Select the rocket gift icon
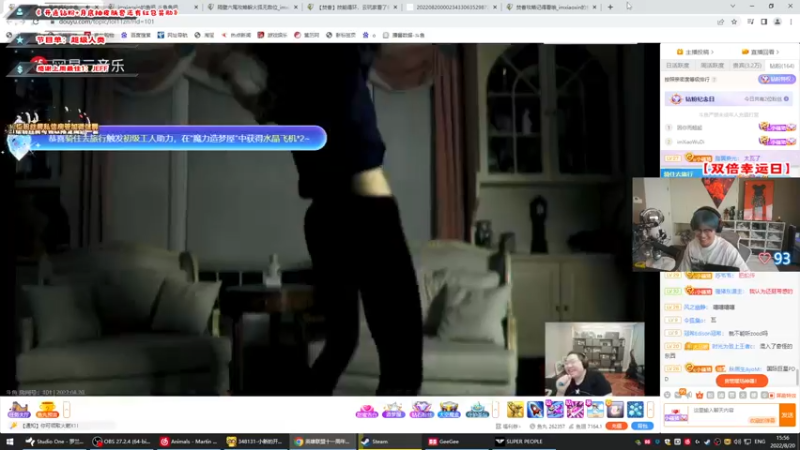Viewport: 800px width, 450px height. click(x=535, y=409)
